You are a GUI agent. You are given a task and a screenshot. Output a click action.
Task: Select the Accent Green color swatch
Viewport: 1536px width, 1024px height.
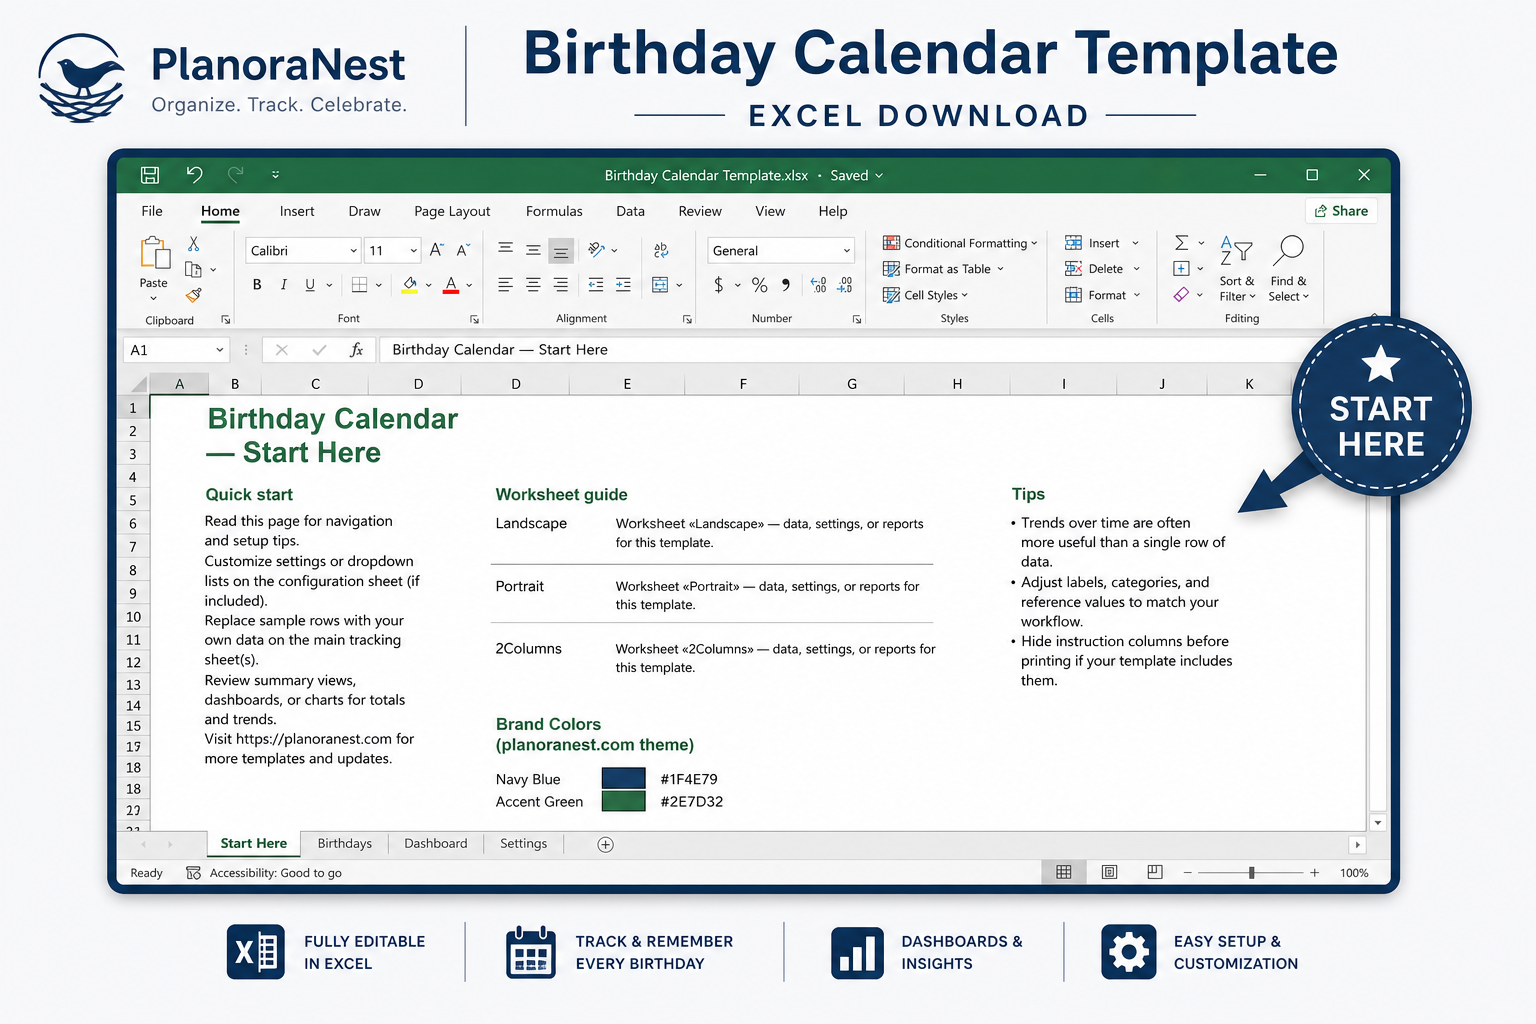623,801
